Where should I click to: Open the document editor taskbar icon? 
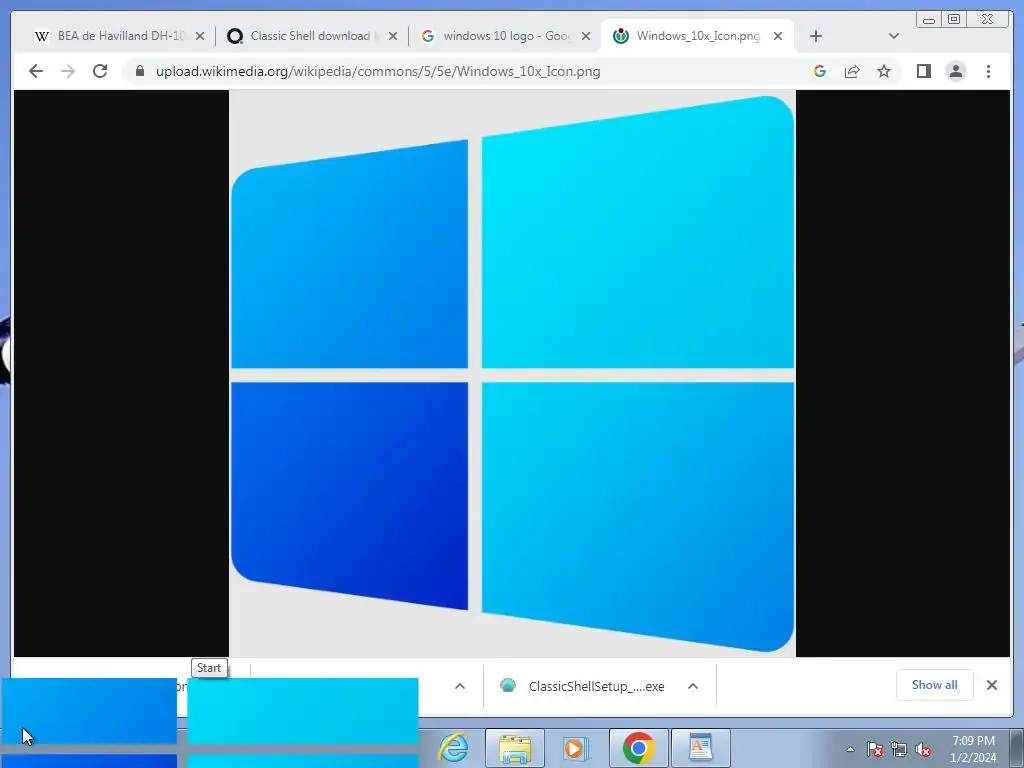[x=700, y=748]
